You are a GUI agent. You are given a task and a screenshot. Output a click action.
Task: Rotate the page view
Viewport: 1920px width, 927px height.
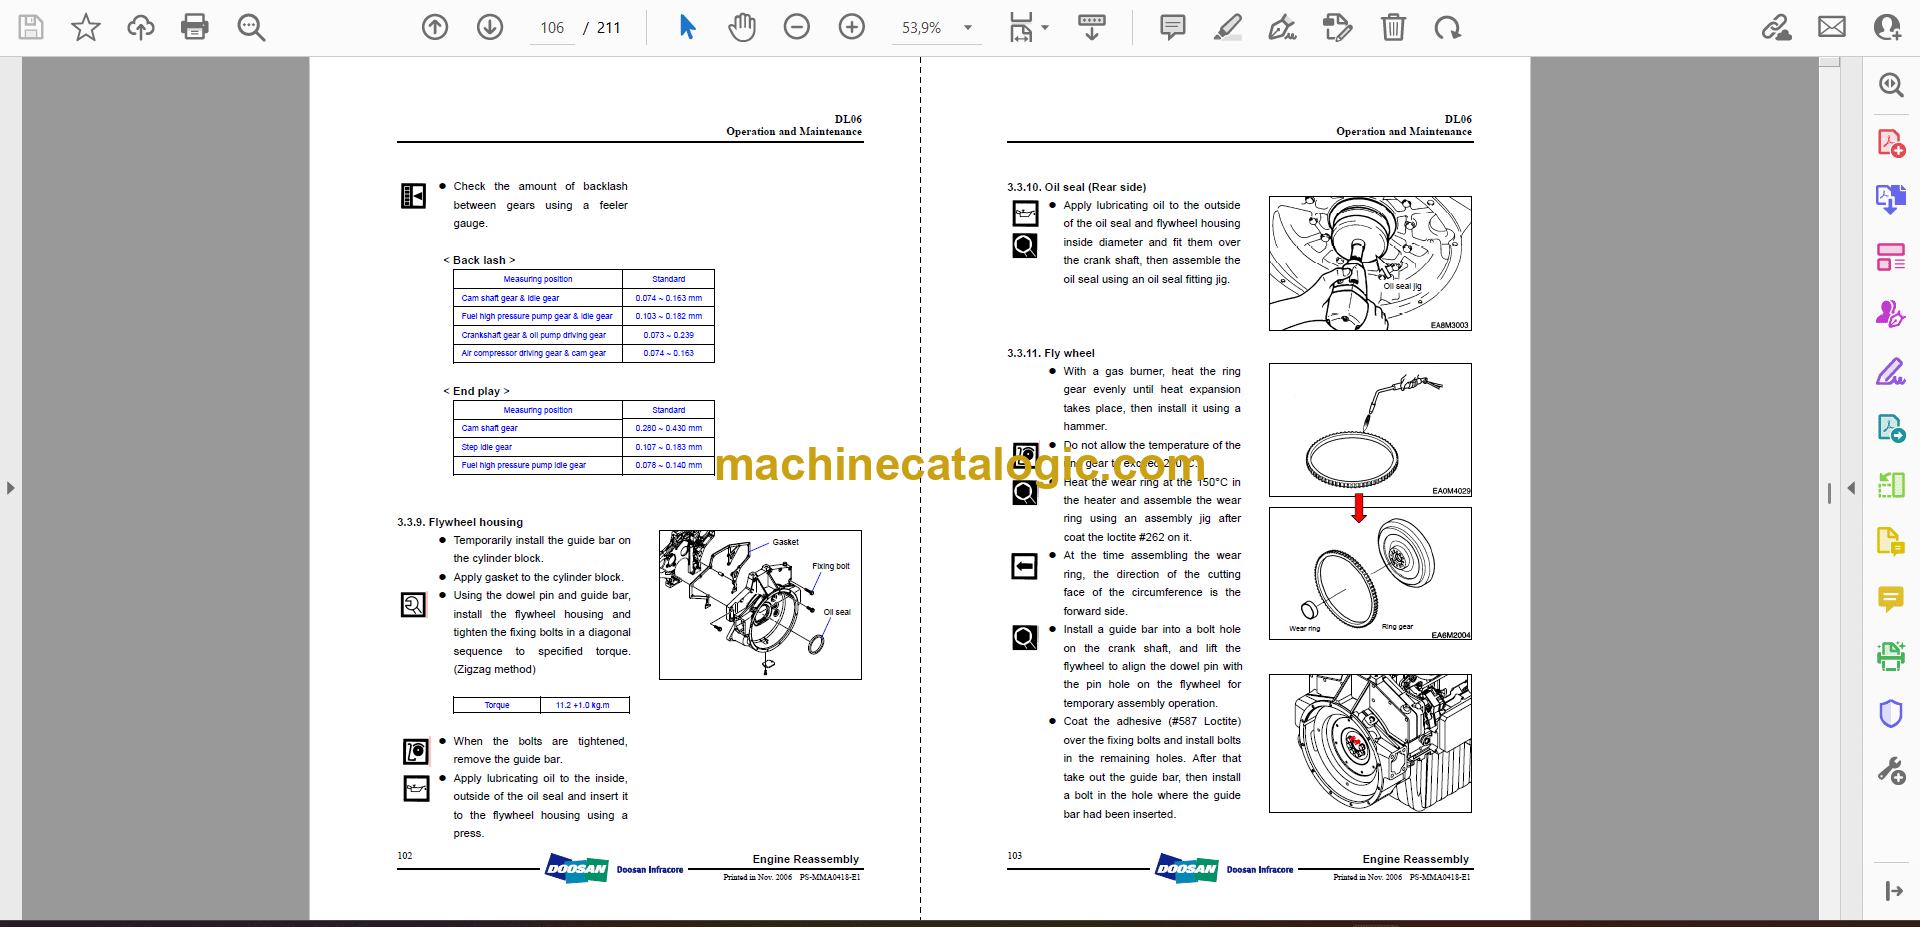1447,27
